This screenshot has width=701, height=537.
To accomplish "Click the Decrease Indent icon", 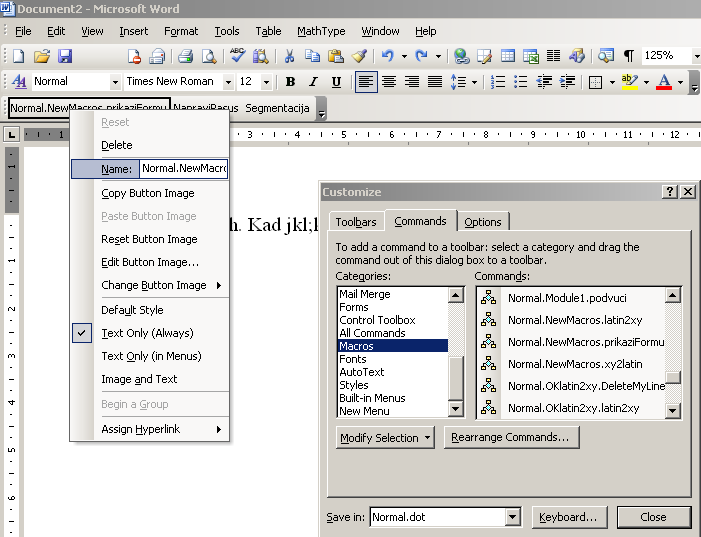I will [x=544, y=82].
